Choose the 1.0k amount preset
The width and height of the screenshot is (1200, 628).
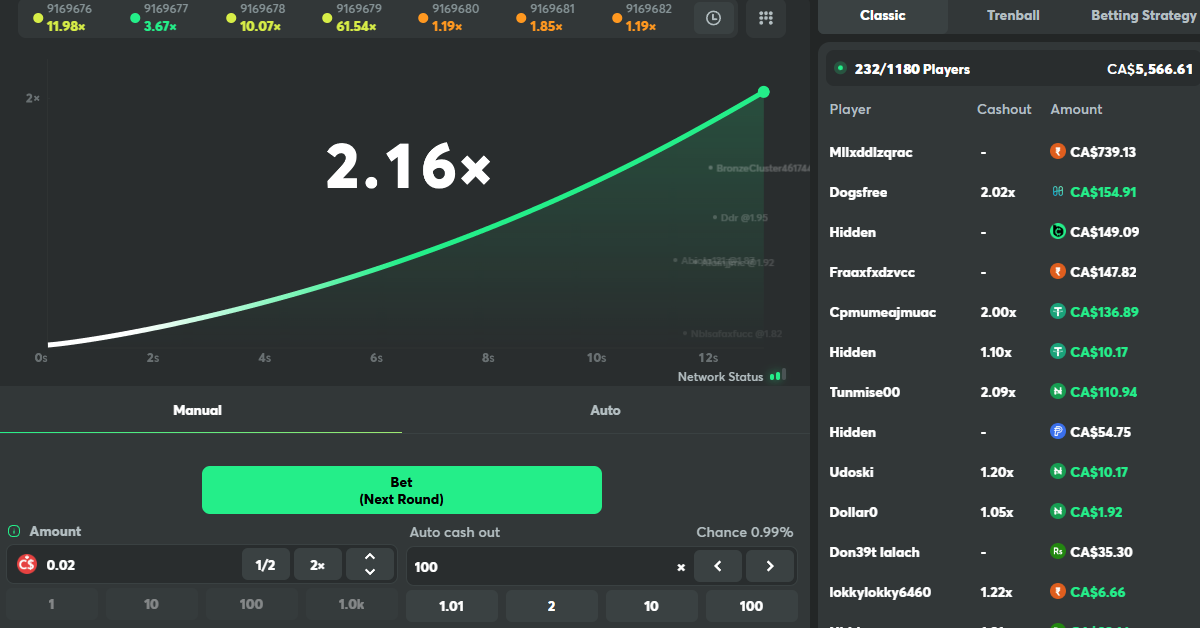point(352,604)
